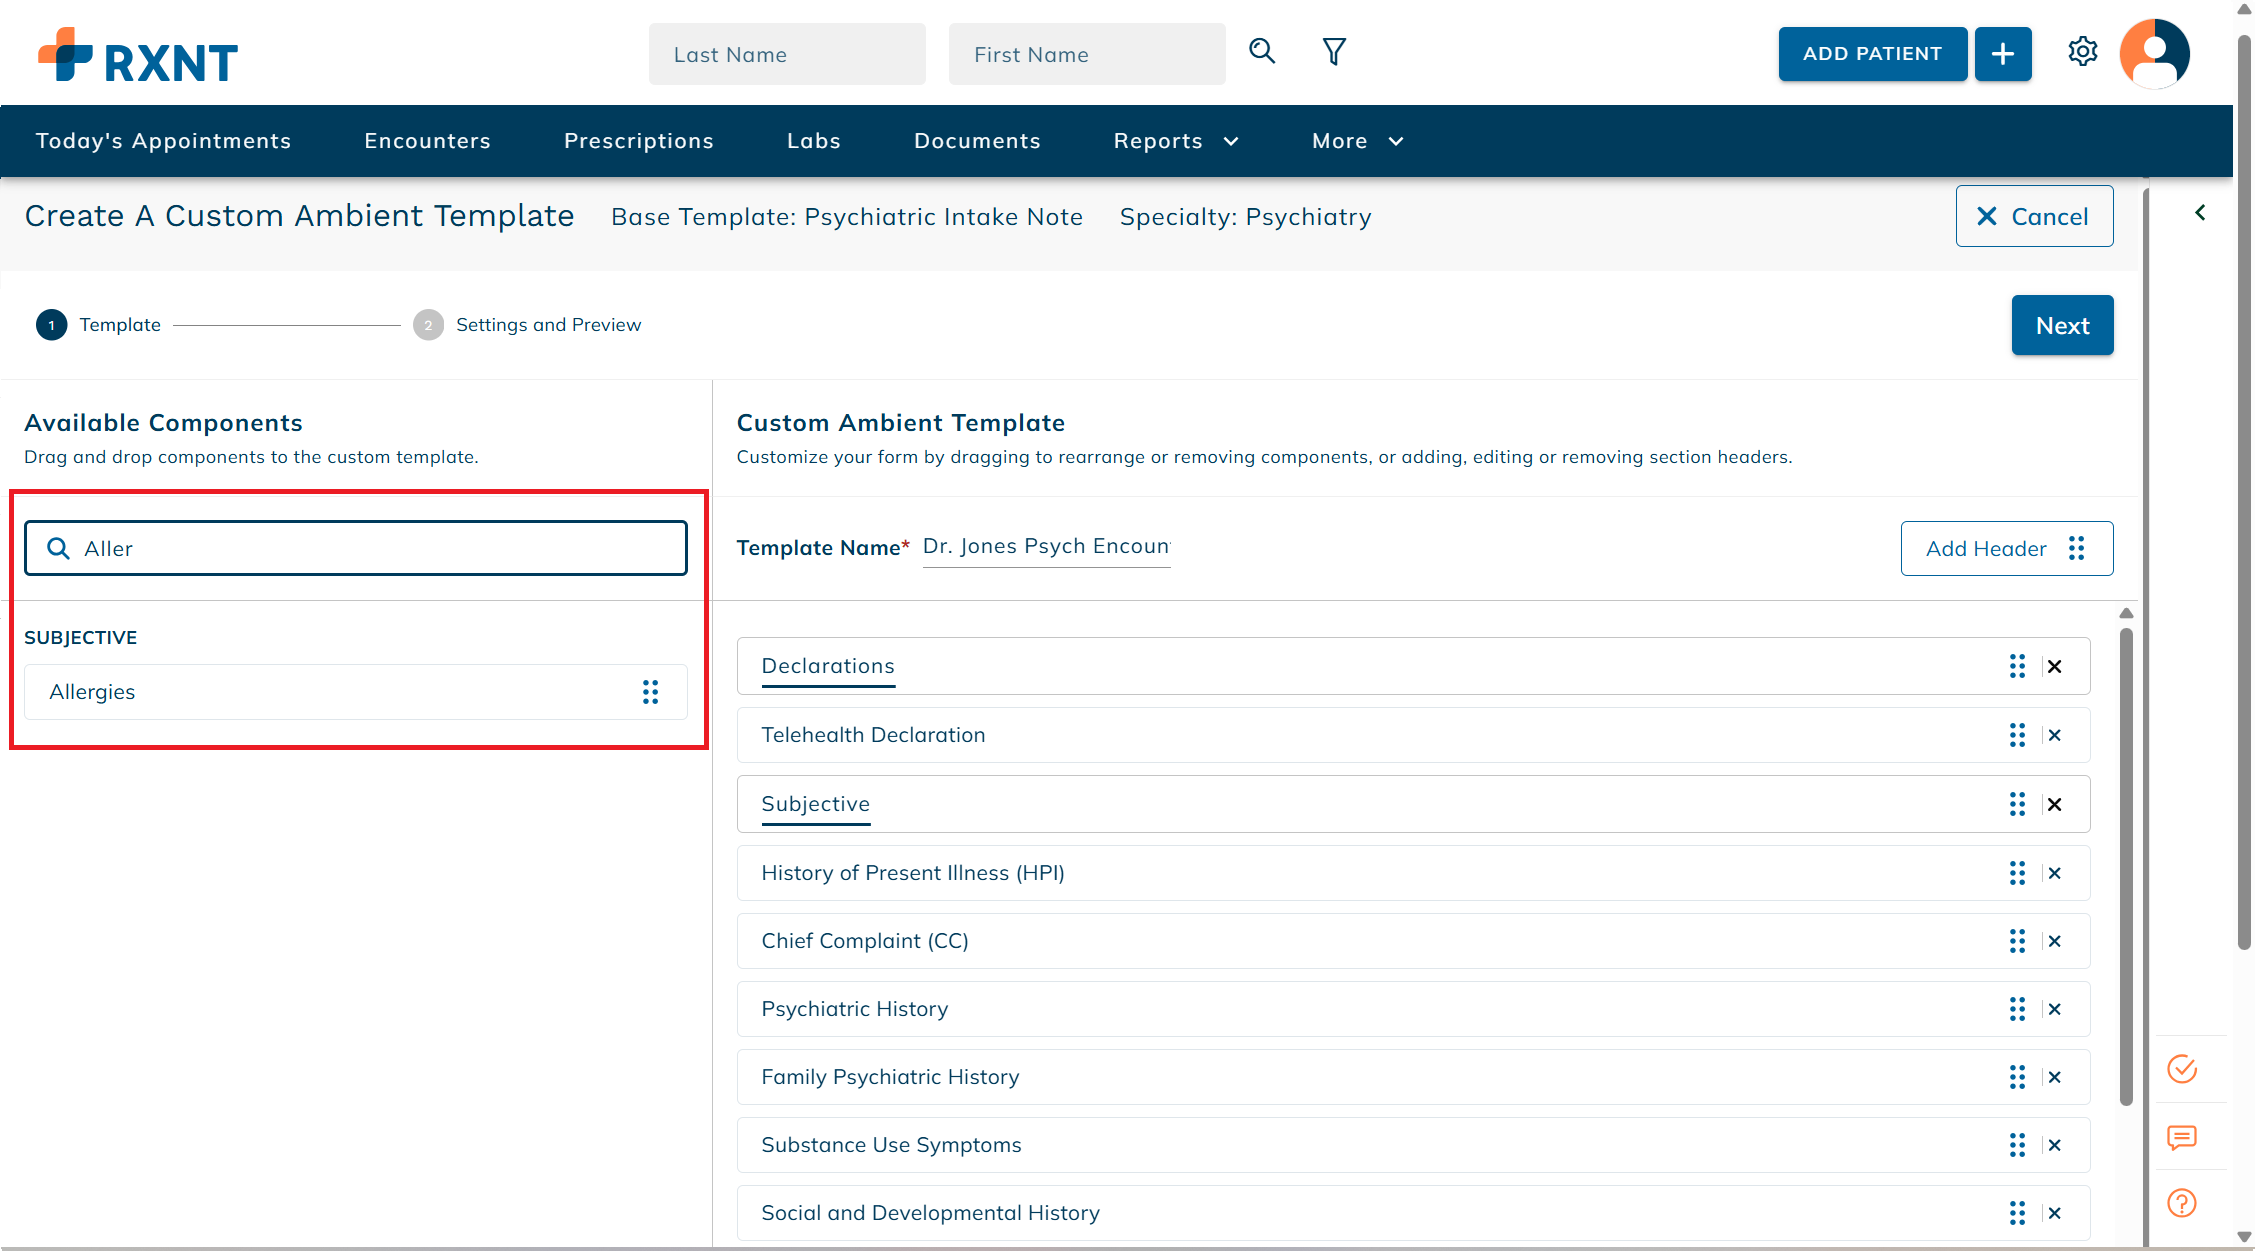Open the patient filter funnel icon
This screenshot has width=2255, height=1251.
pyautogui.click(x=1334, y=52)
